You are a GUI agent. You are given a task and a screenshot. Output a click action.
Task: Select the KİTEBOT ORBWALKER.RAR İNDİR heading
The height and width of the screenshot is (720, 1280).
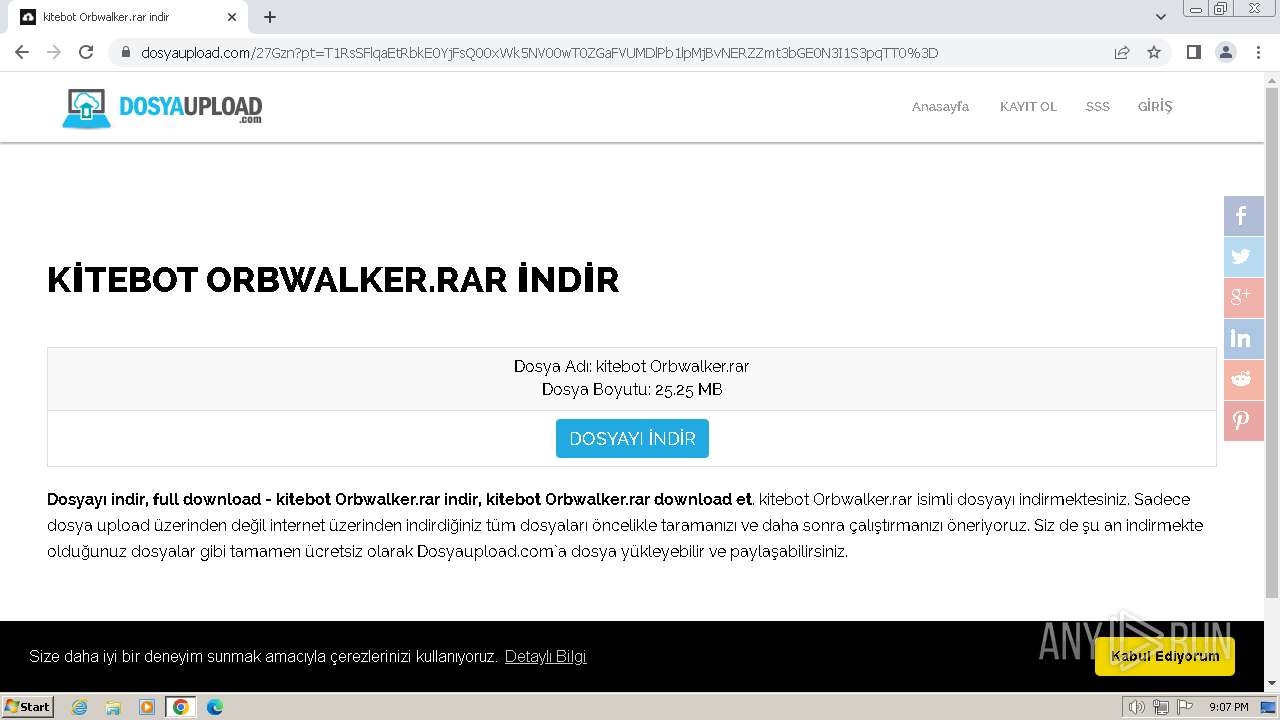(x=333, y=279)
